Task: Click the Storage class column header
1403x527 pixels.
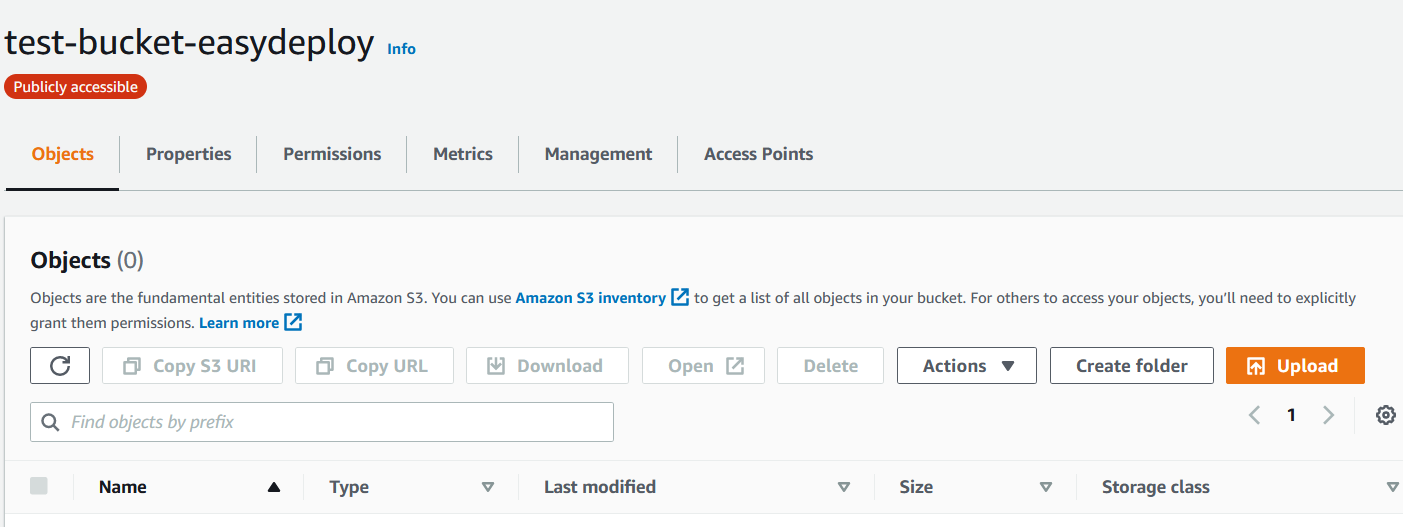Action: [x=1156, y=487]
